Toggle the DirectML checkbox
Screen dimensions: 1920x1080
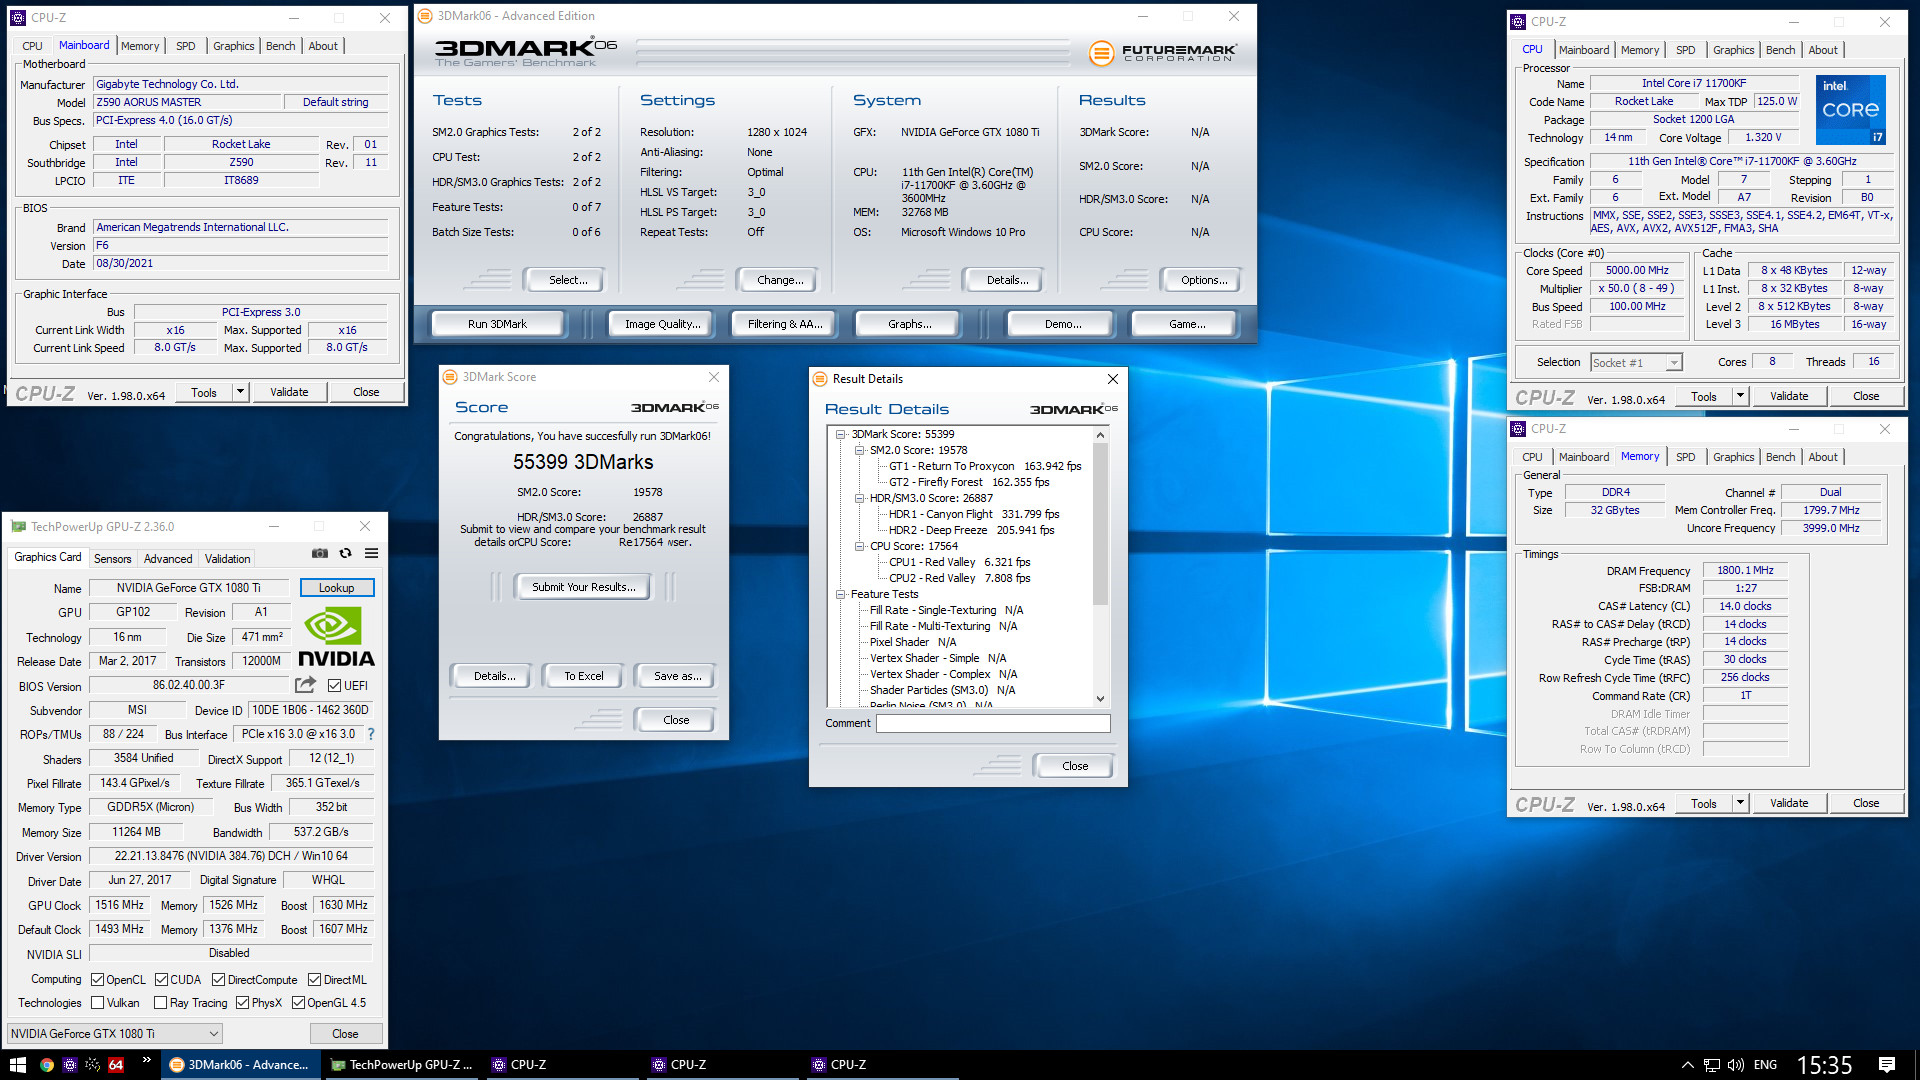[x=314, y=980]
